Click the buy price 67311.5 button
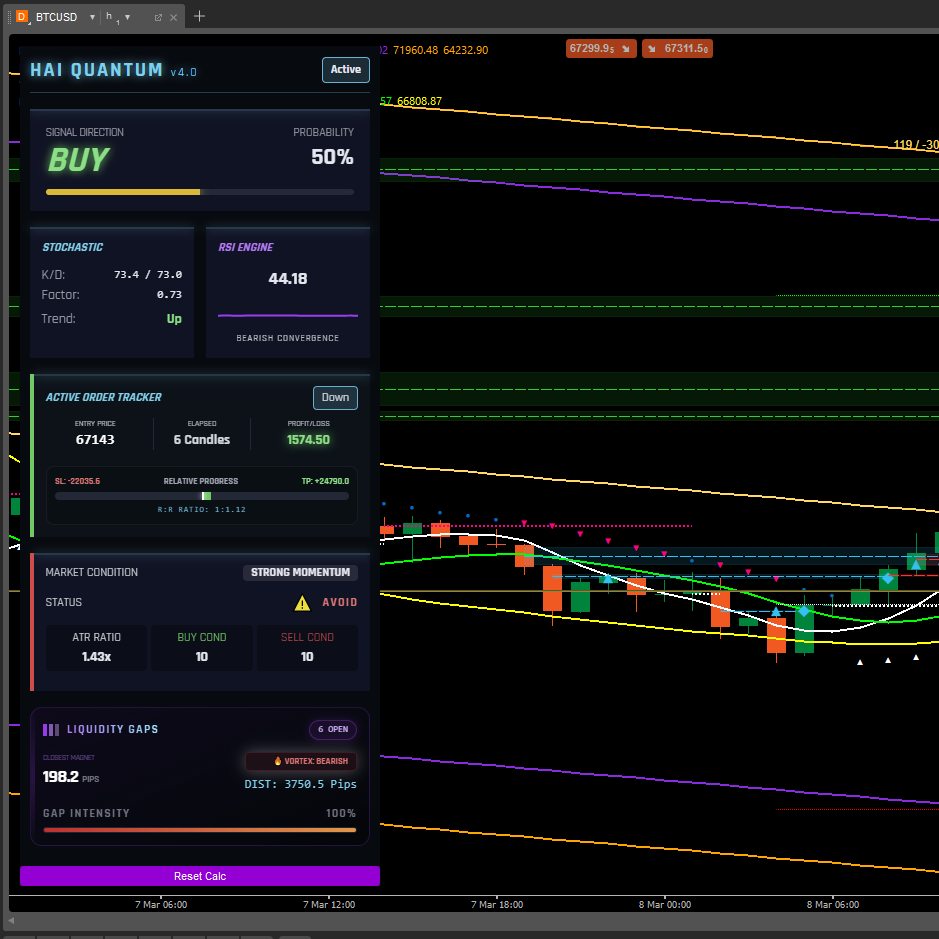Viewport: 939px width, 939px height. 677,48
